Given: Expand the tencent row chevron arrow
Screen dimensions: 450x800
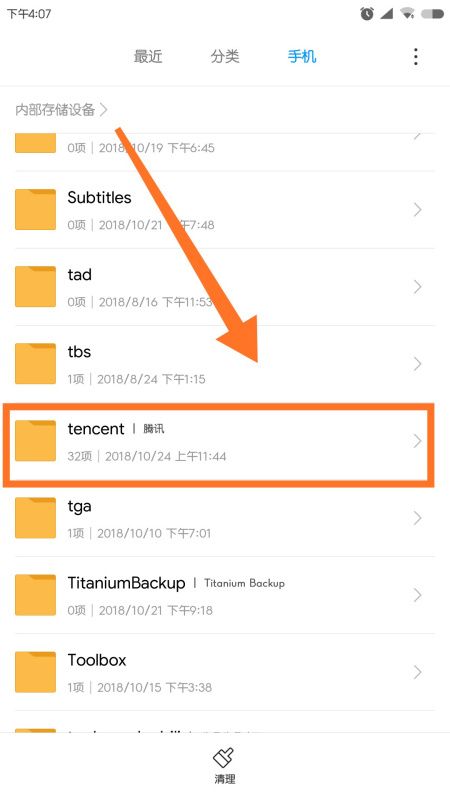Looking at the screenshot, I should [418, 441].
